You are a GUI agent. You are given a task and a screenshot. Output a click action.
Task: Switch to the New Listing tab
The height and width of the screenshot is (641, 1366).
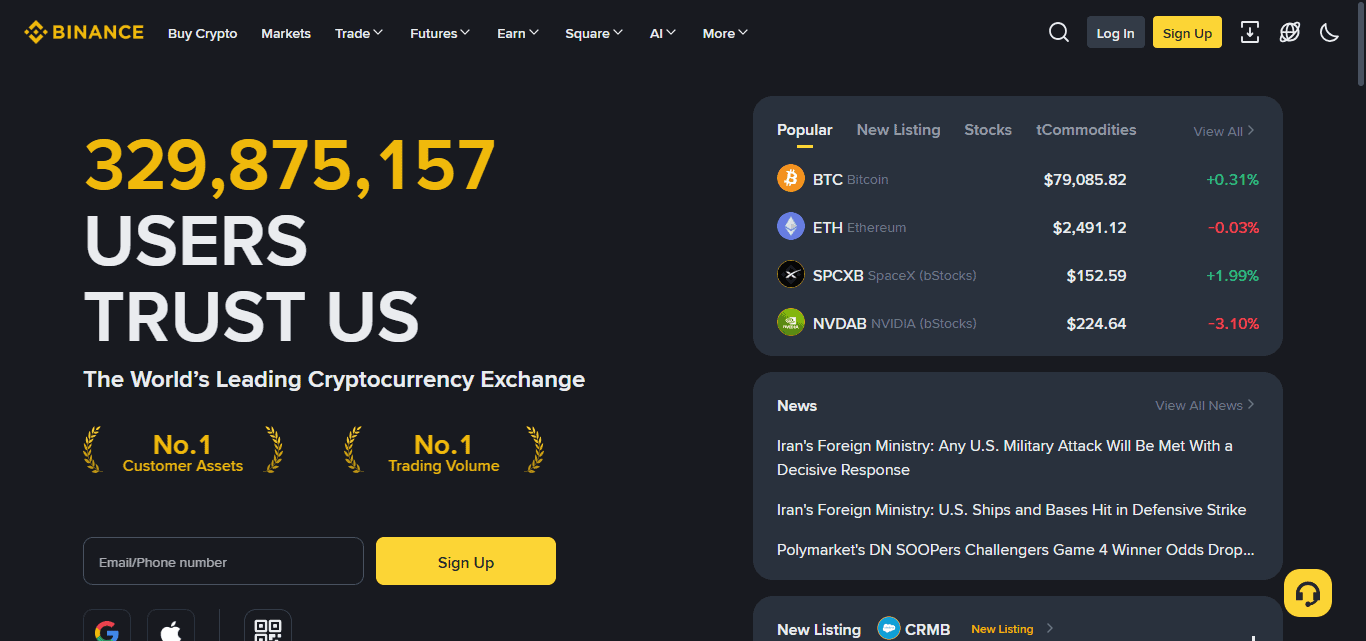[x=899, y=130]
